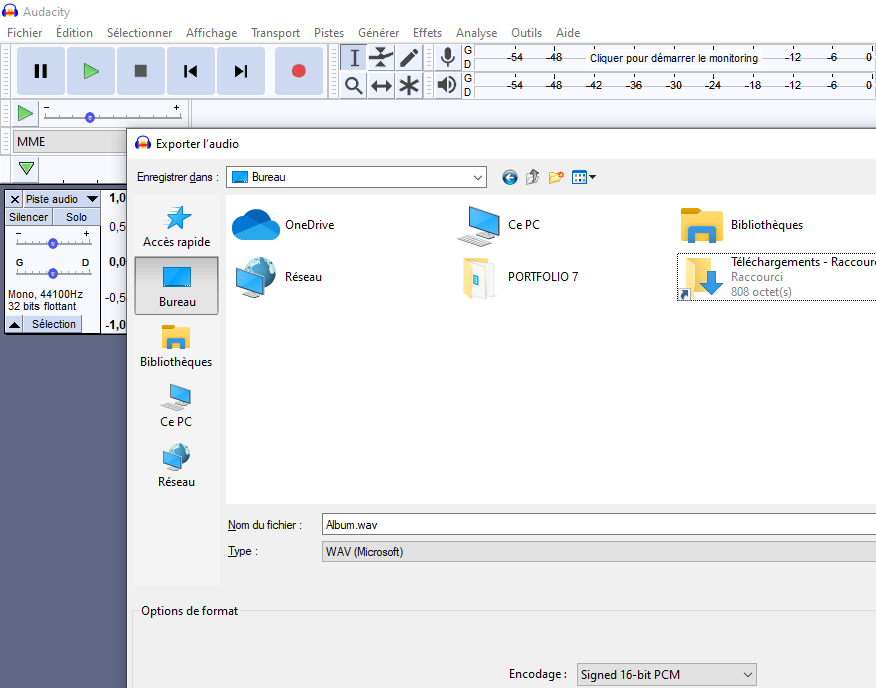Click the microphone recording meter icon

pyautogui.click(x=447, y=58)
